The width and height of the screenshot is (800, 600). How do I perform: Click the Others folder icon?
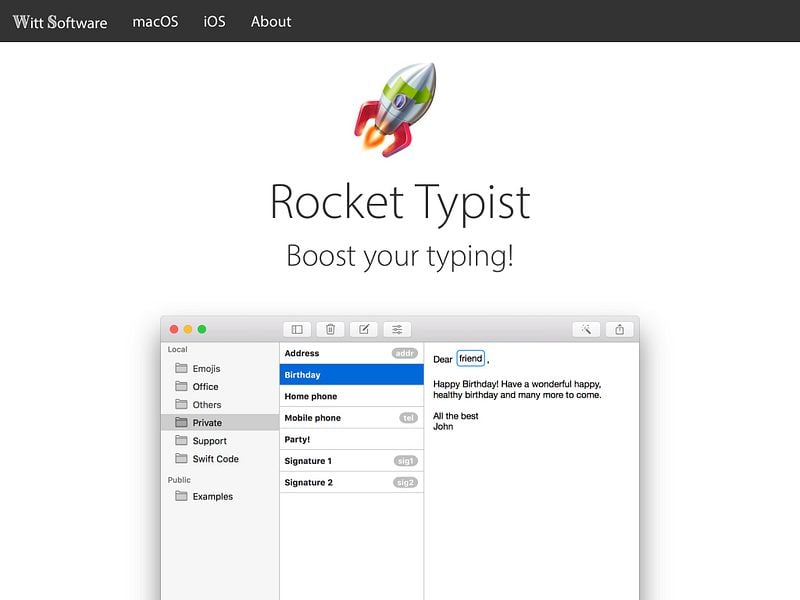(181, 404)
